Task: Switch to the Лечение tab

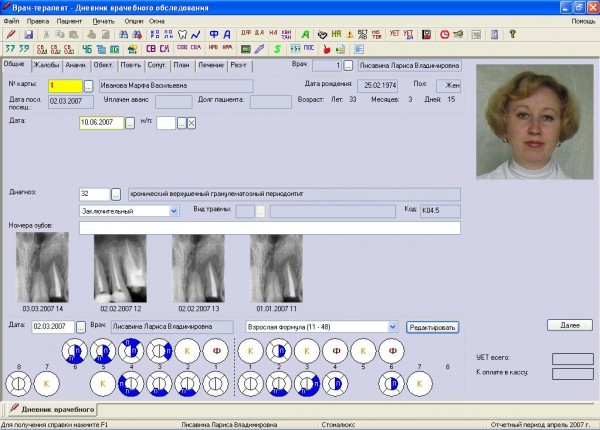Action: [x=210, y=65]
